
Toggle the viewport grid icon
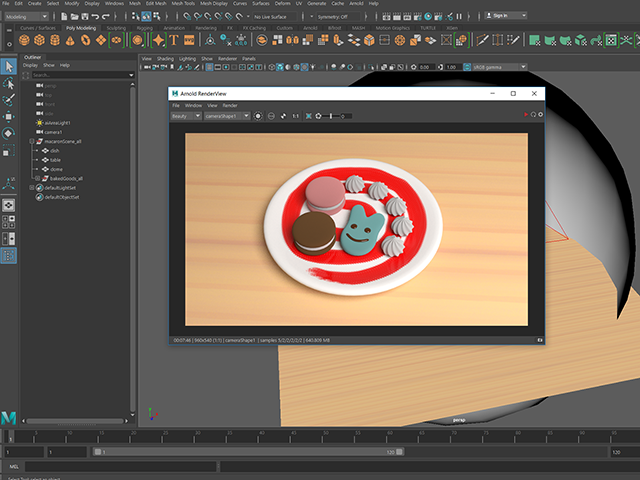click(209, 67)
